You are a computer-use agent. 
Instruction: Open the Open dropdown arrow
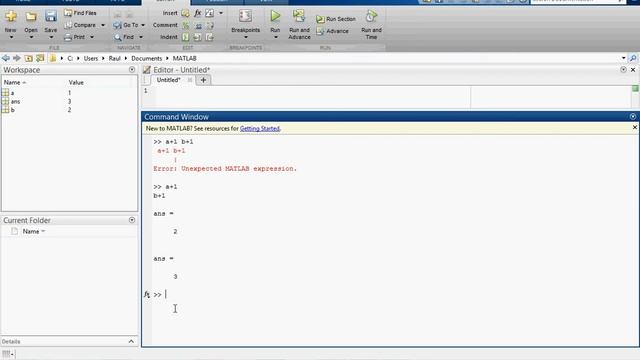31,38
